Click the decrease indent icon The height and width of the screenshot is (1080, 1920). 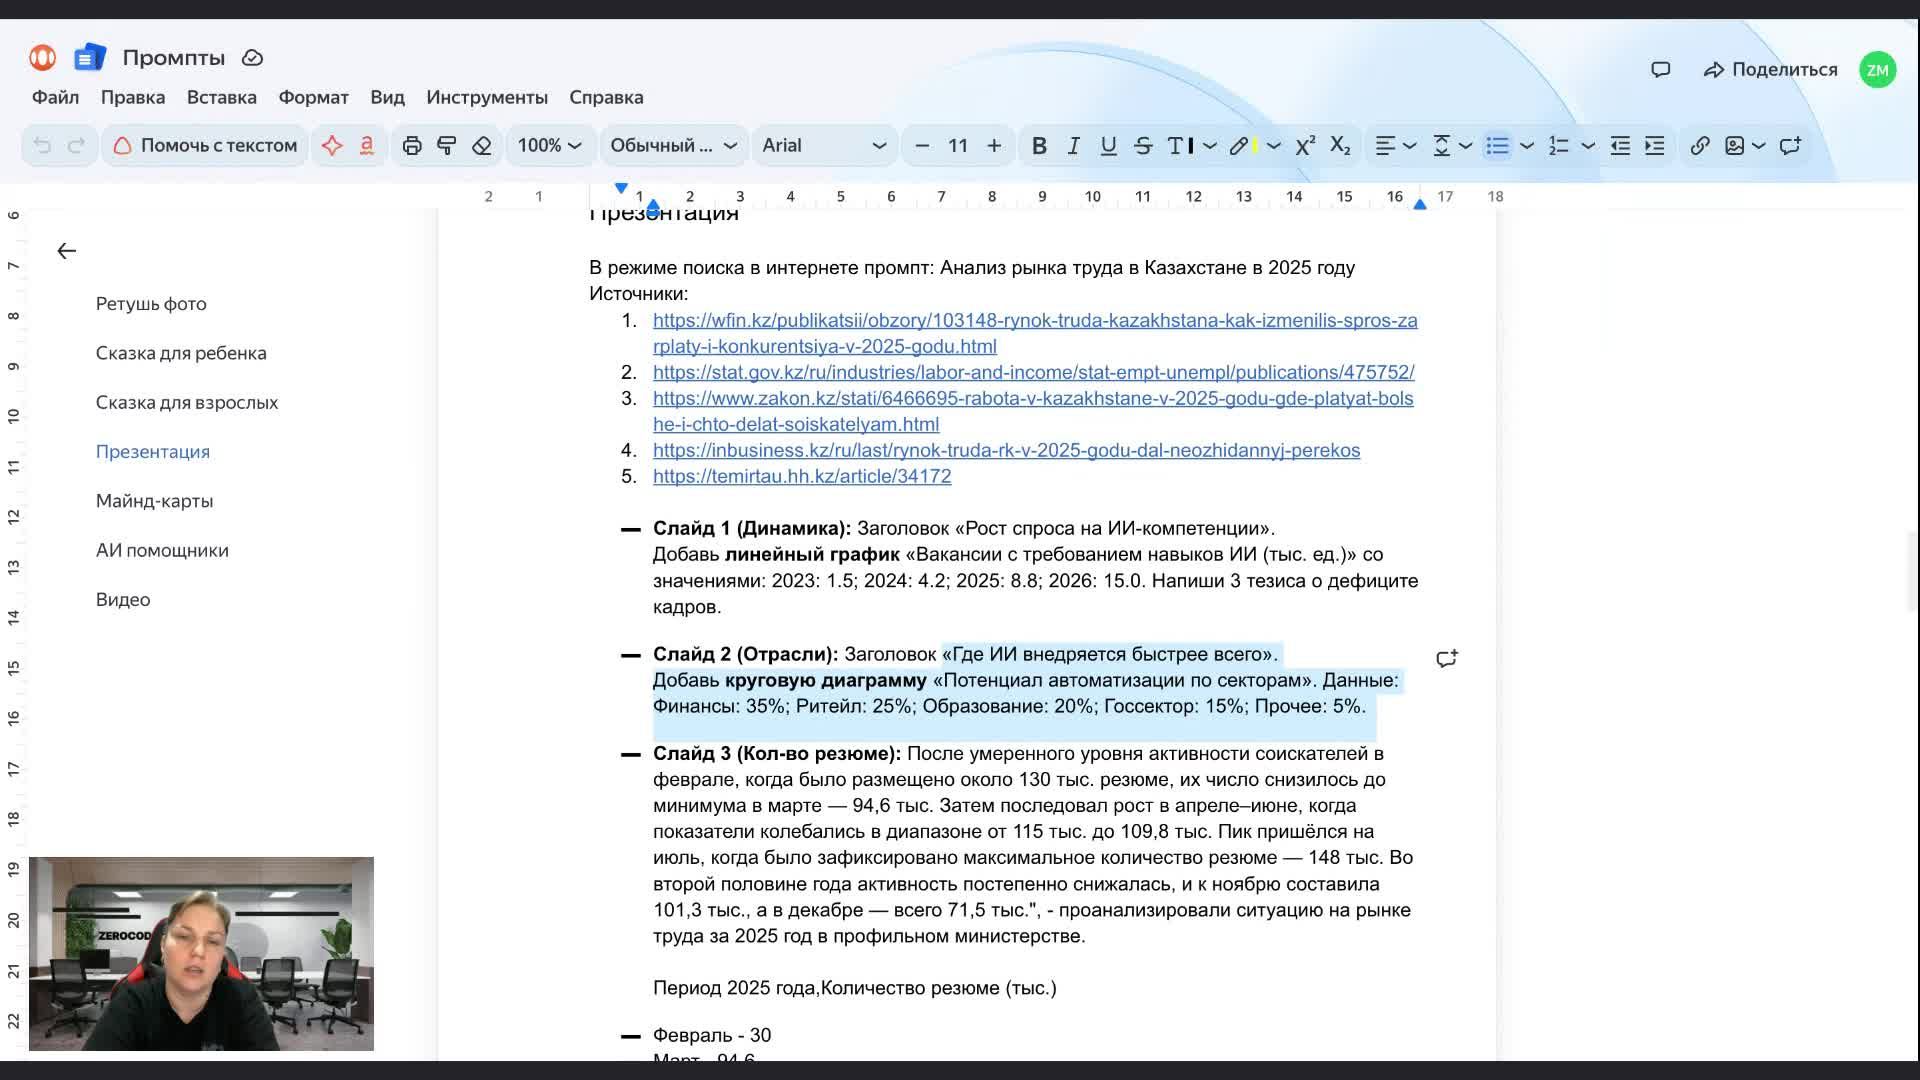pyautogui.click(x=1620, y=146)
